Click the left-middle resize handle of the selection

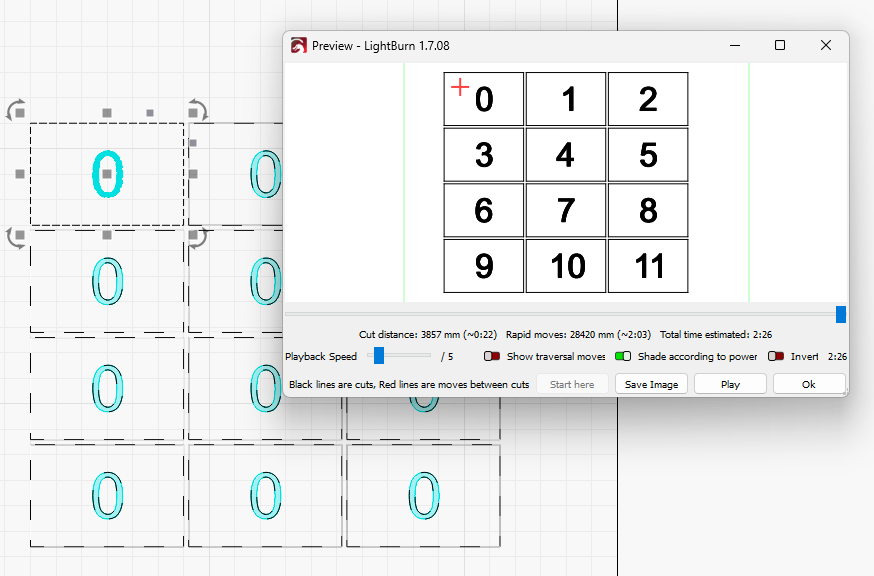20,174
